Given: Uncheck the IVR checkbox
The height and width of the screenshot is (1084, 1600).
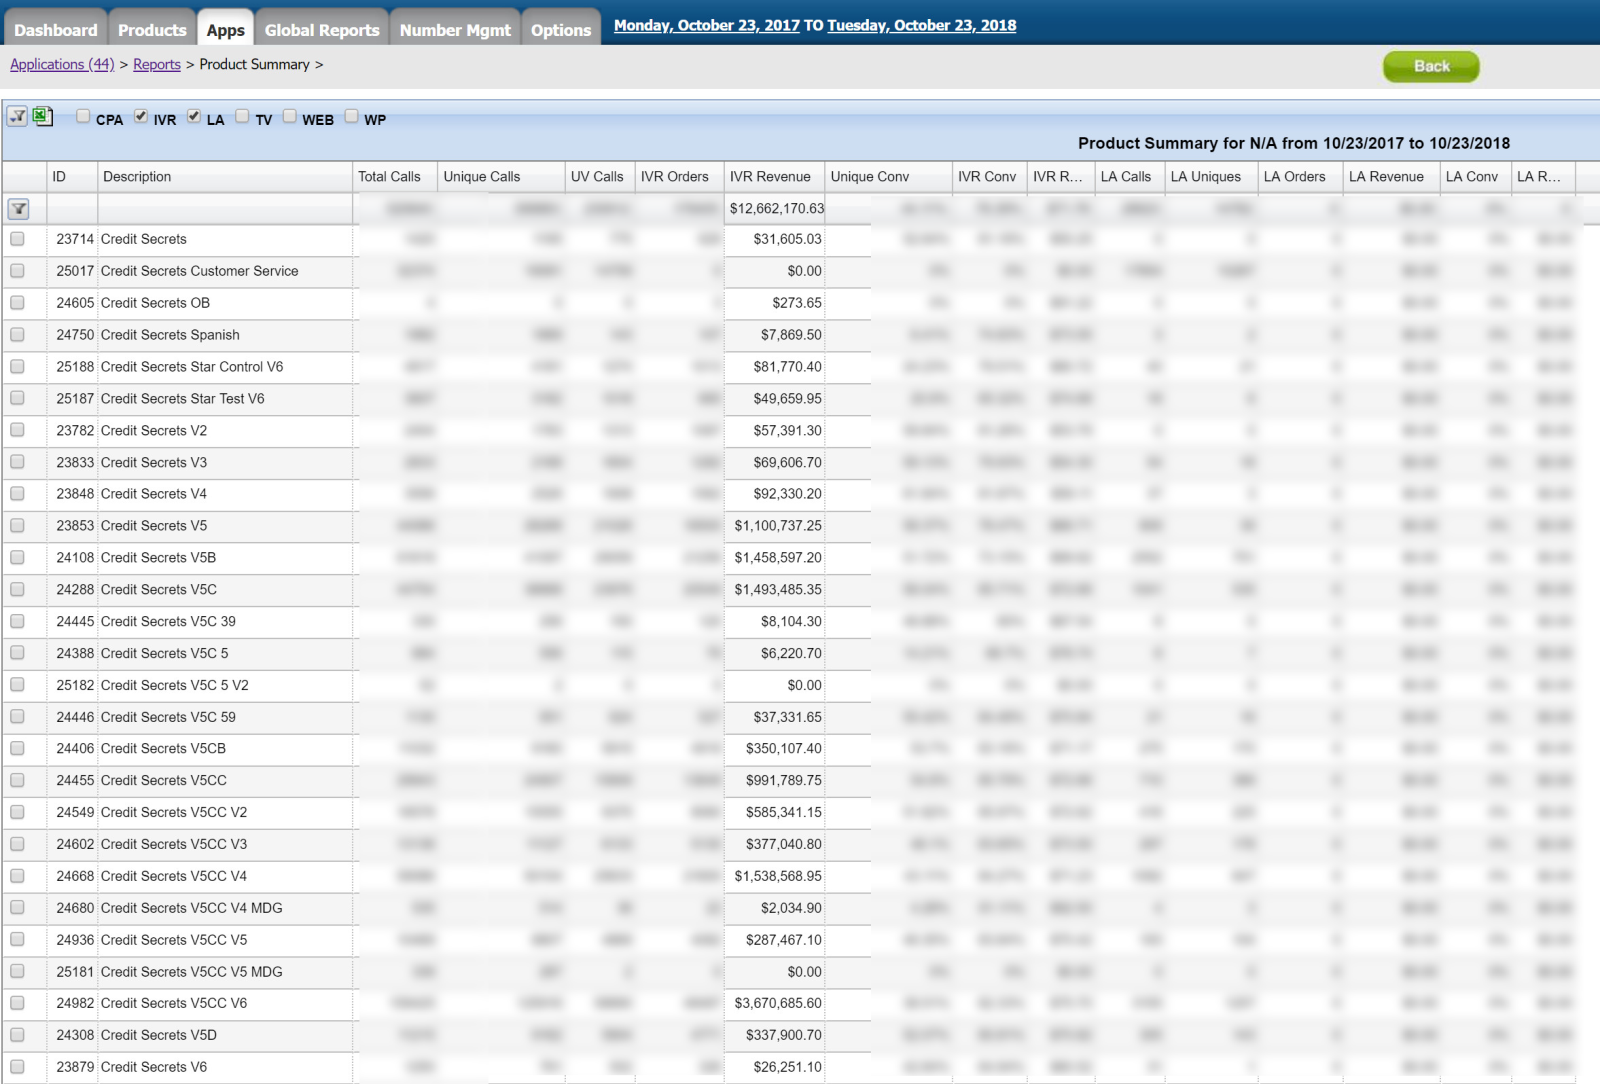Looking at the screenshot, I should [x=141, y=116].
